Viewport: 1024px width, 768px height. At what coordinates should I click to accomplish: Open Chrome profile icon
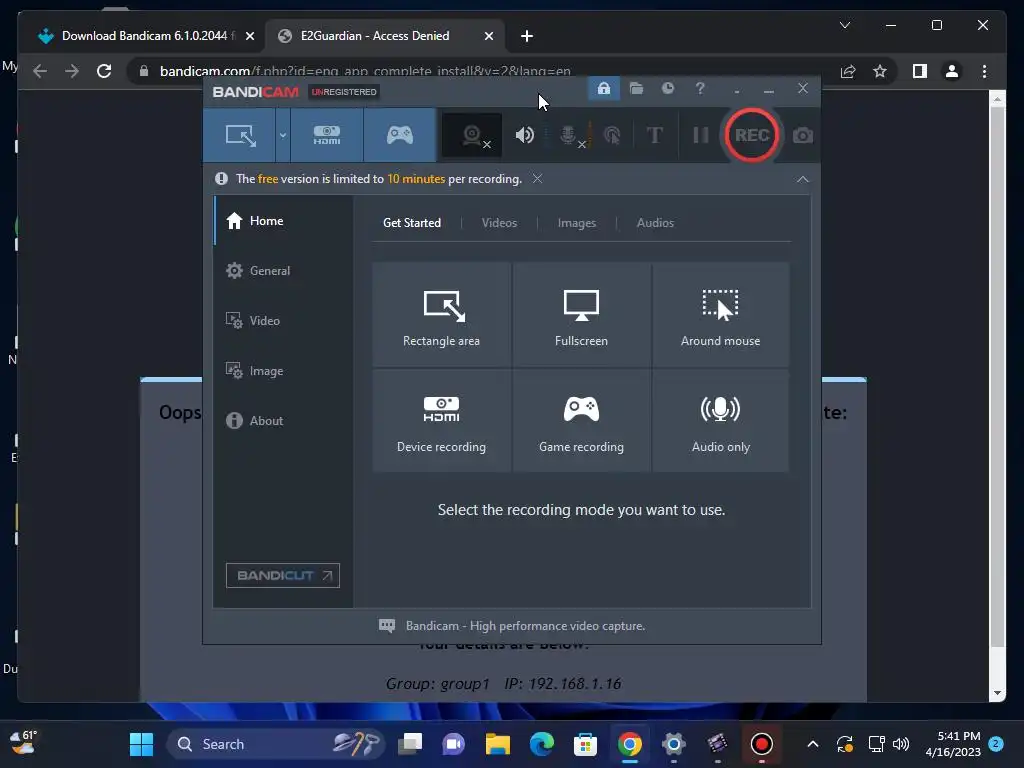pos(952,71)
